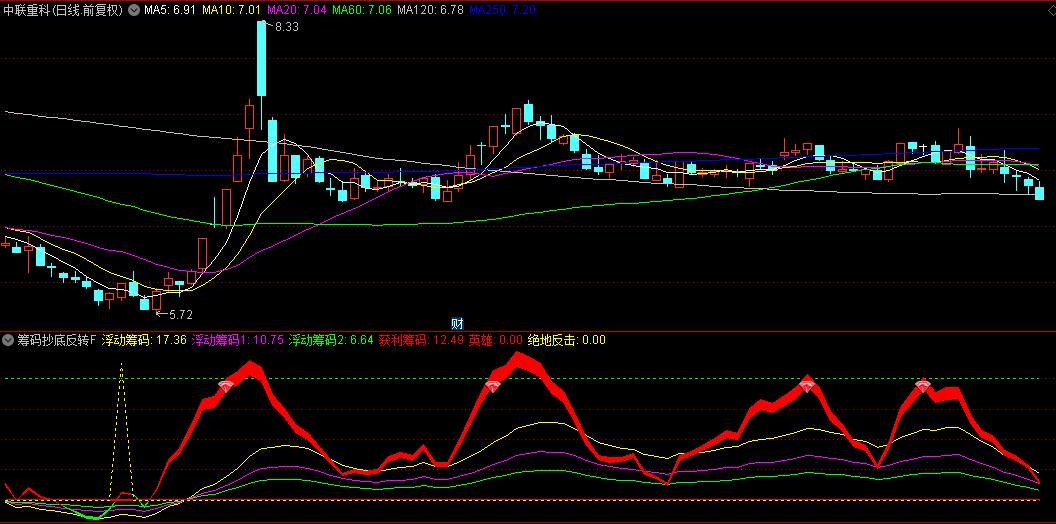This screenshot has height=524, width=1056.
Task: Select the second red diamond signal marker
Action: 493,387
